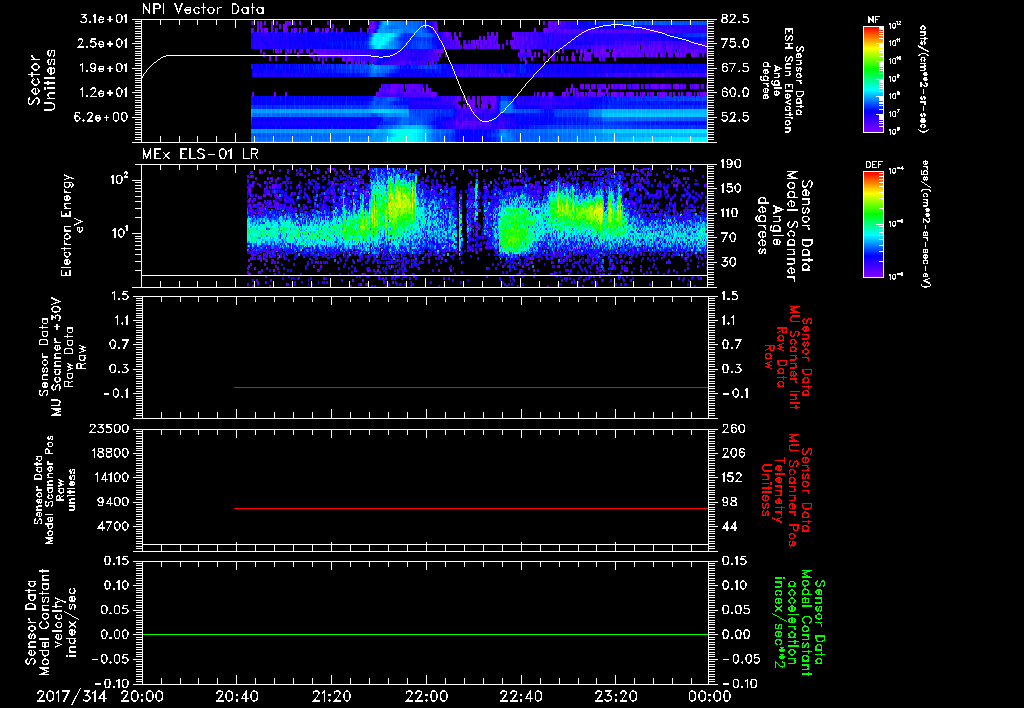Click the '150' scanner angle tick value

click(x=732, y=189)
